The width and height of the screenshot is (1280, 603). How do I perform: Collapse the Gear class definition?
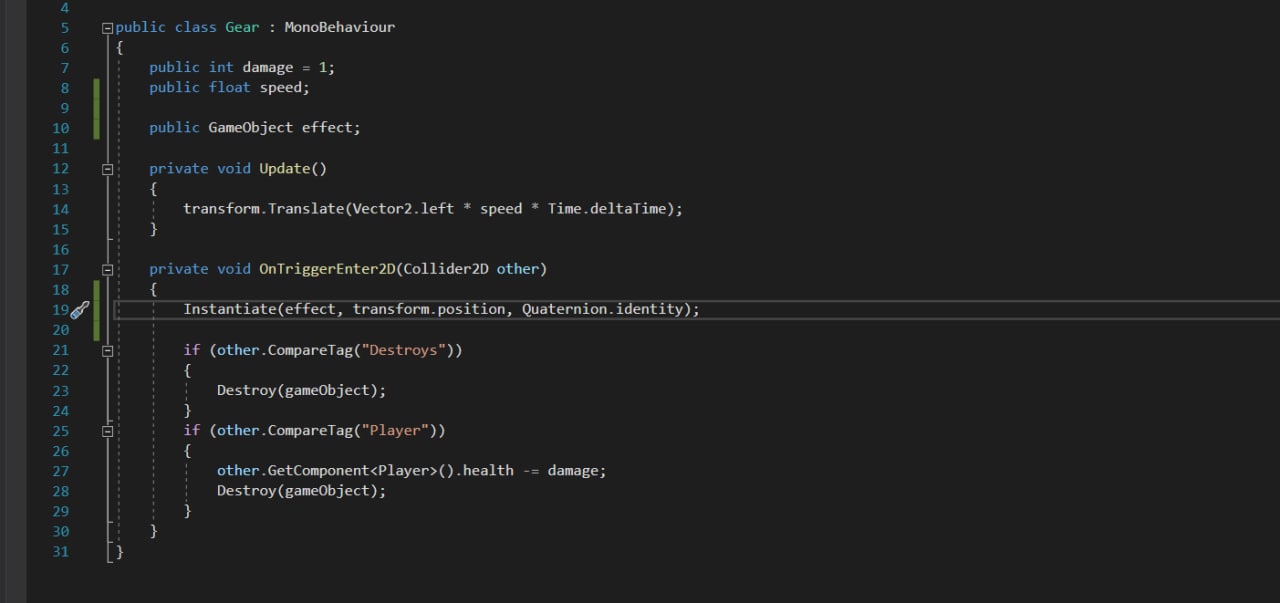(107, 28)
